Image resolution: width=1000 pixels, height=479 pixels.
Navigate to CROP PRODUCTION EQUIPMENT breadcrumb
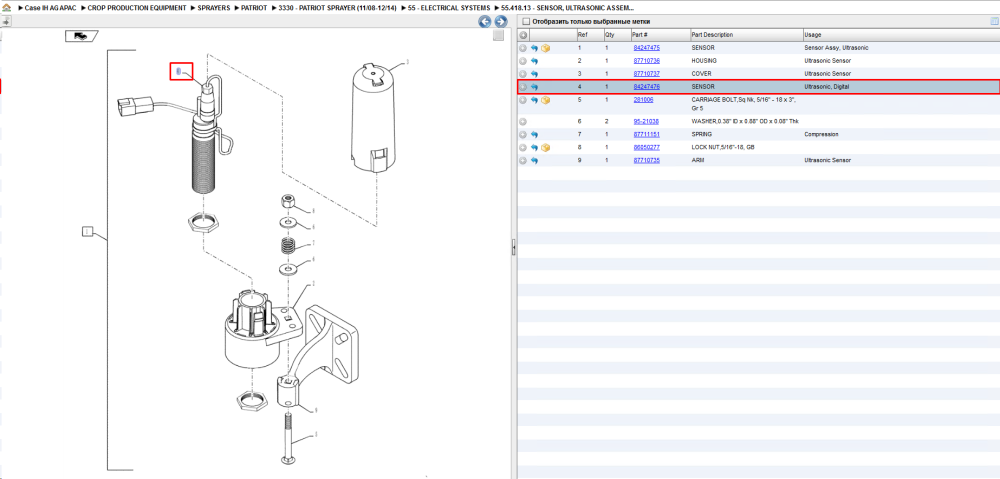point(137,8)
